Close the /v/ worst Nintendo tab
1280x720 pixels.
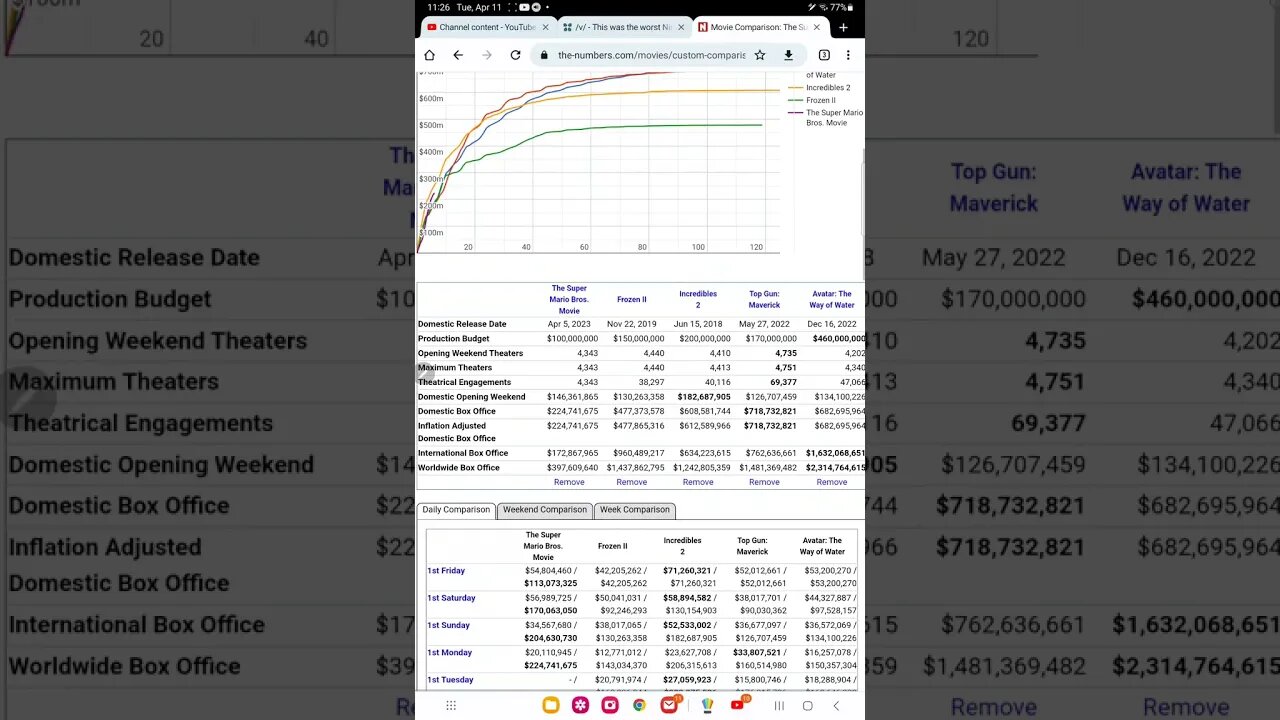click(x=681, y=27)
